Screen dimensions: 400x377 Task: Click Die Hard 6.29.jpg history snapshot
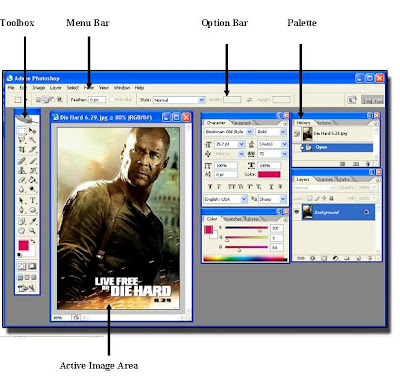(333, 133)
